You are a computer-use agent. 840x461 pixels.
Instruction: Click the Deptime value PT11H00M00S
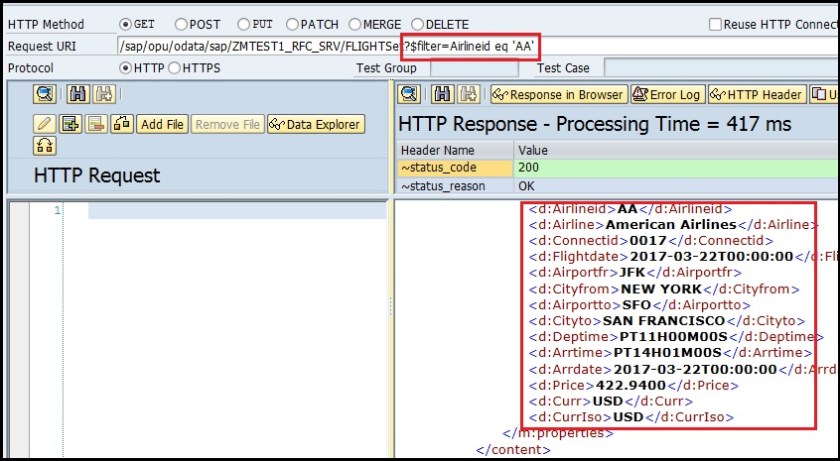(673, 337)
